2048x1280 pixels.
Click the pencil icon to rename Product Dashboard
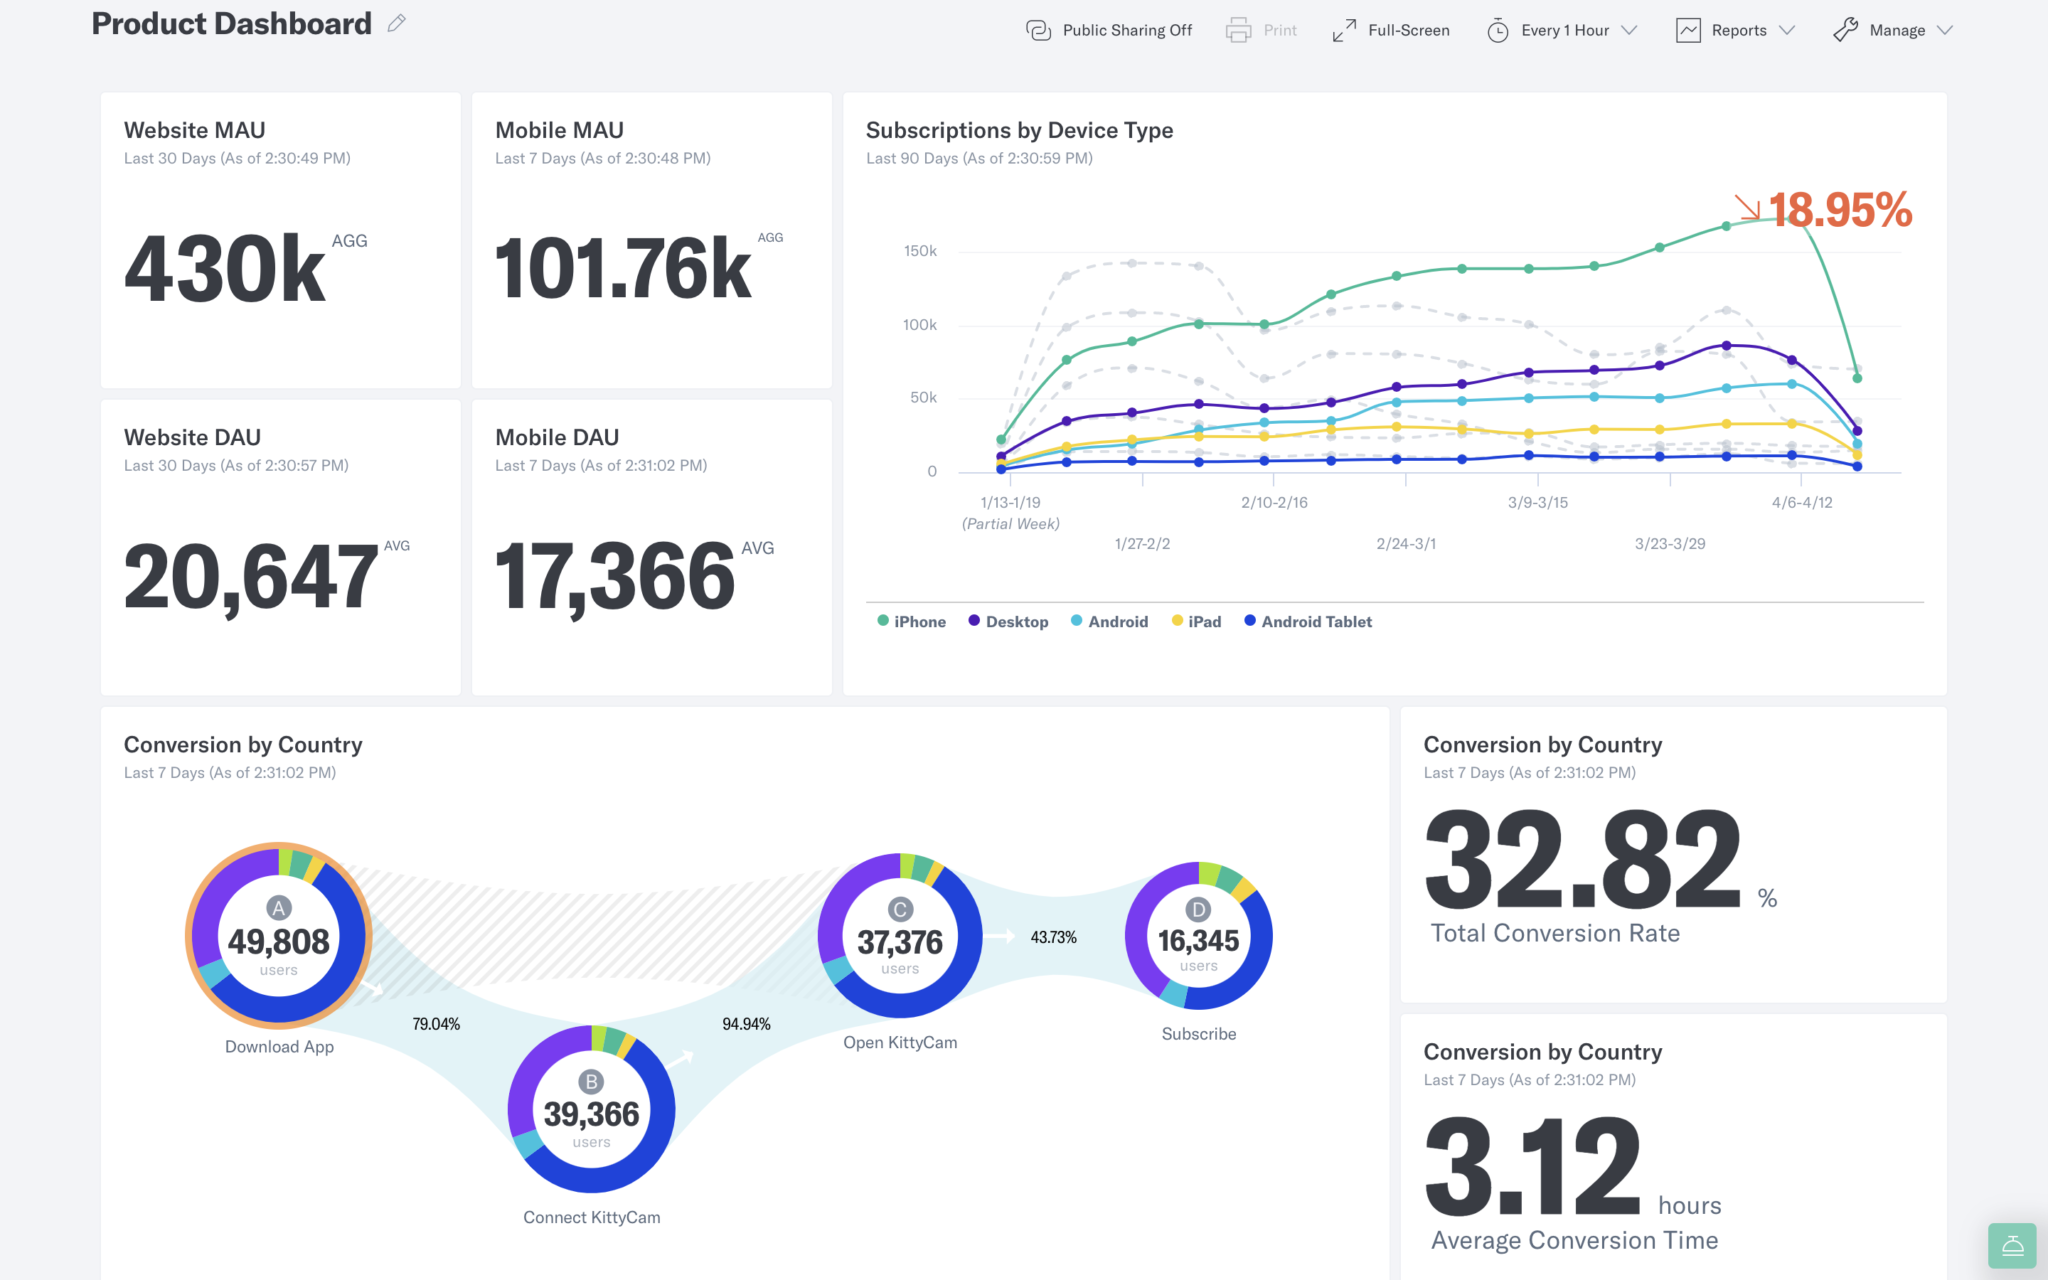point(396,22)
